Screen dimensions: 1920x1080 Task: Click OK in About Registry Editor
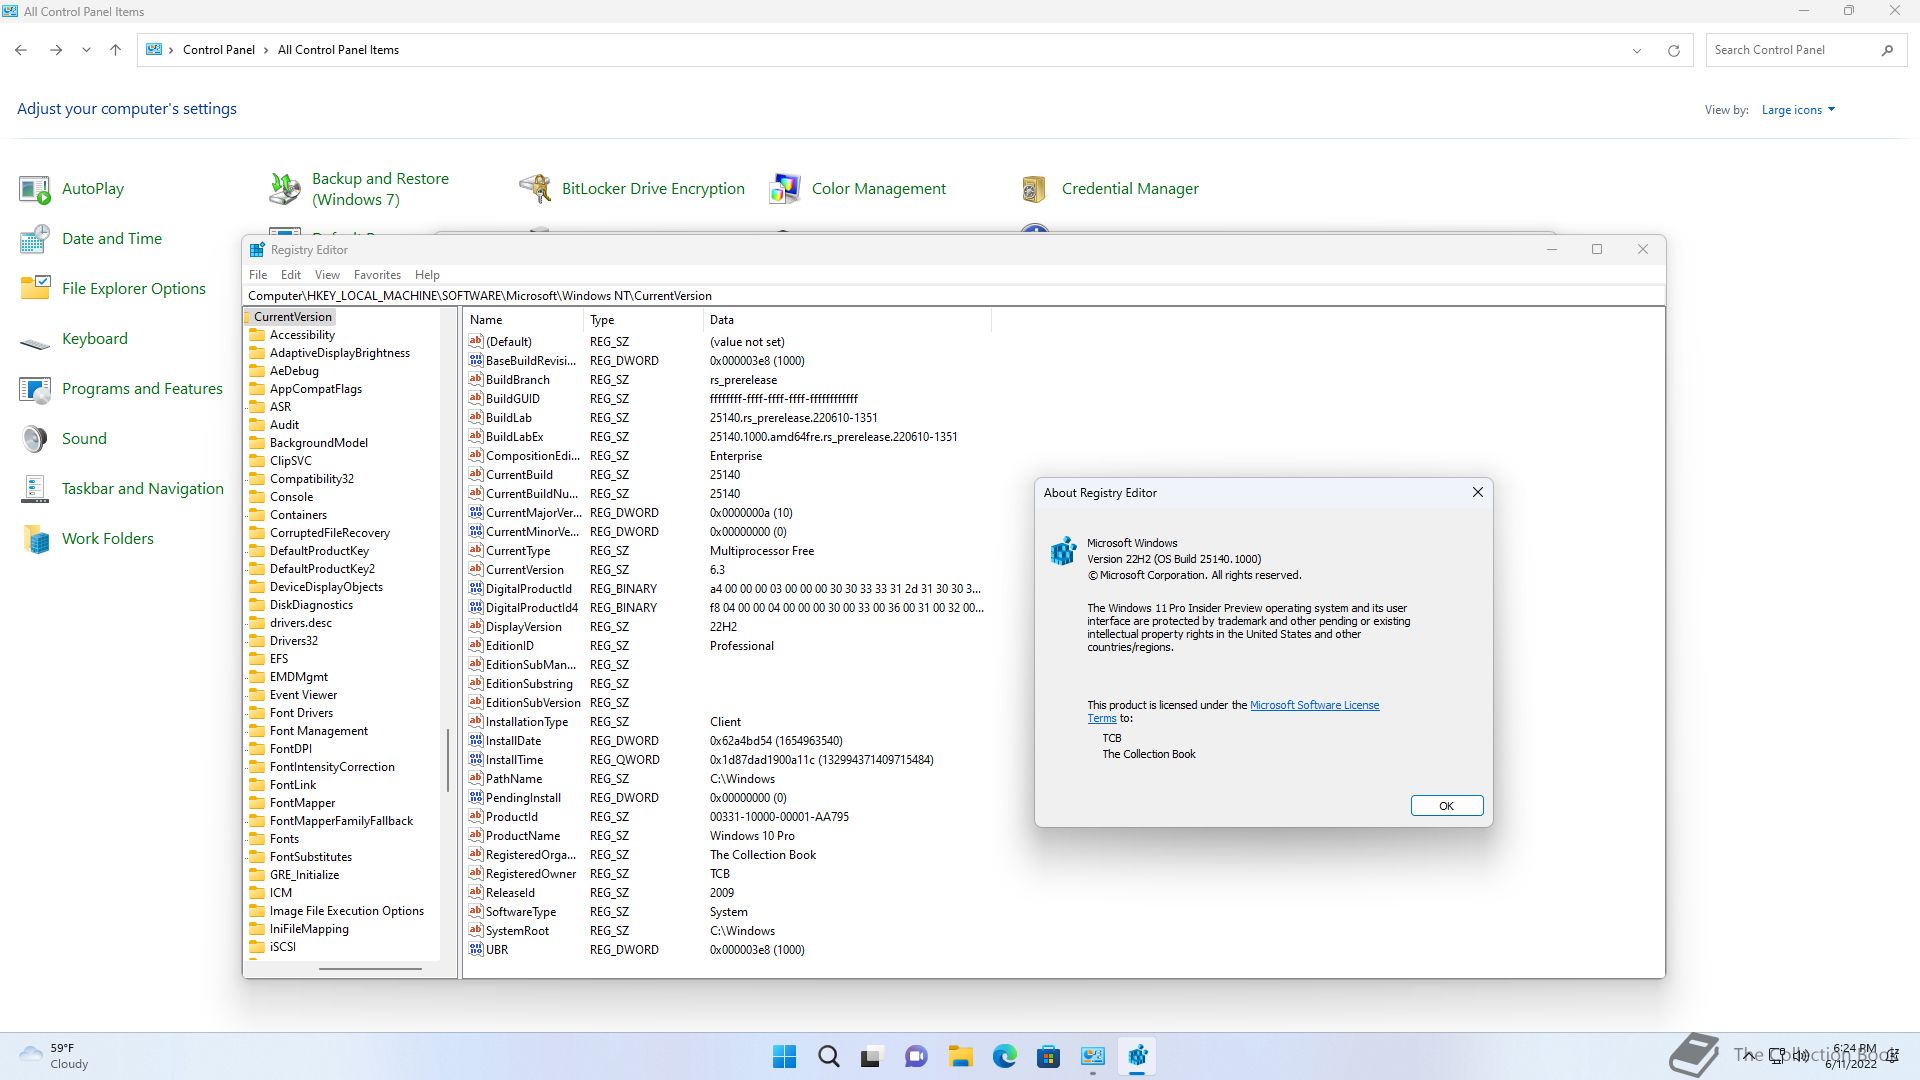(1446, 806)
